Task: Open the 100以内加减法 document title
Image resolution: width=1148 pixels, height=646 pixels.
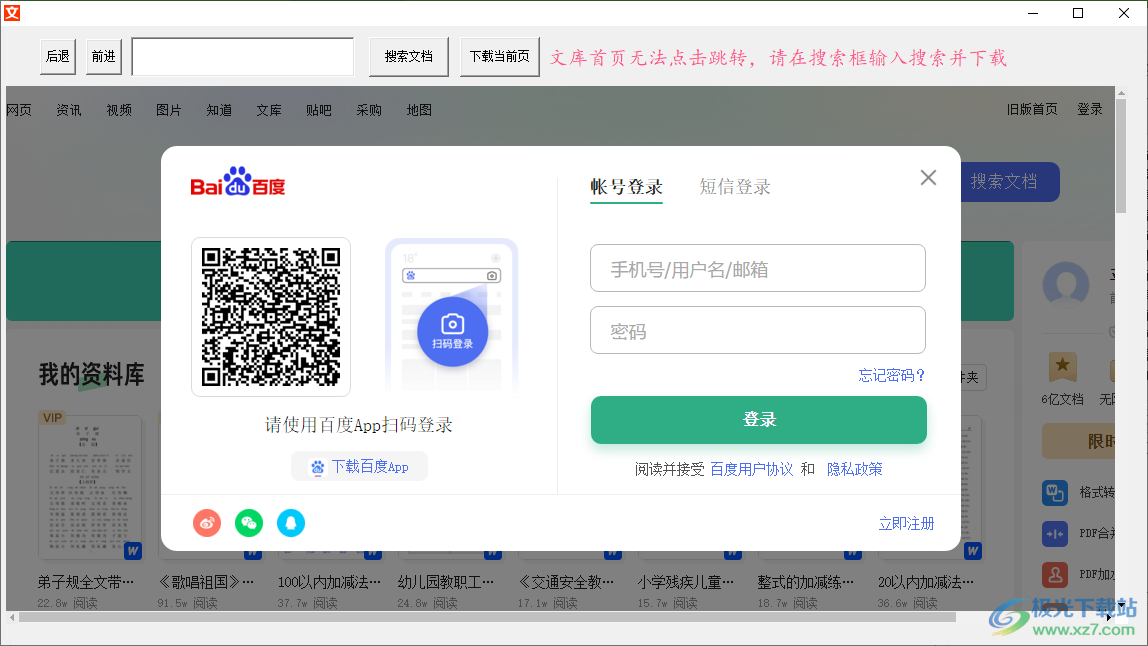Action: point(329,582)
